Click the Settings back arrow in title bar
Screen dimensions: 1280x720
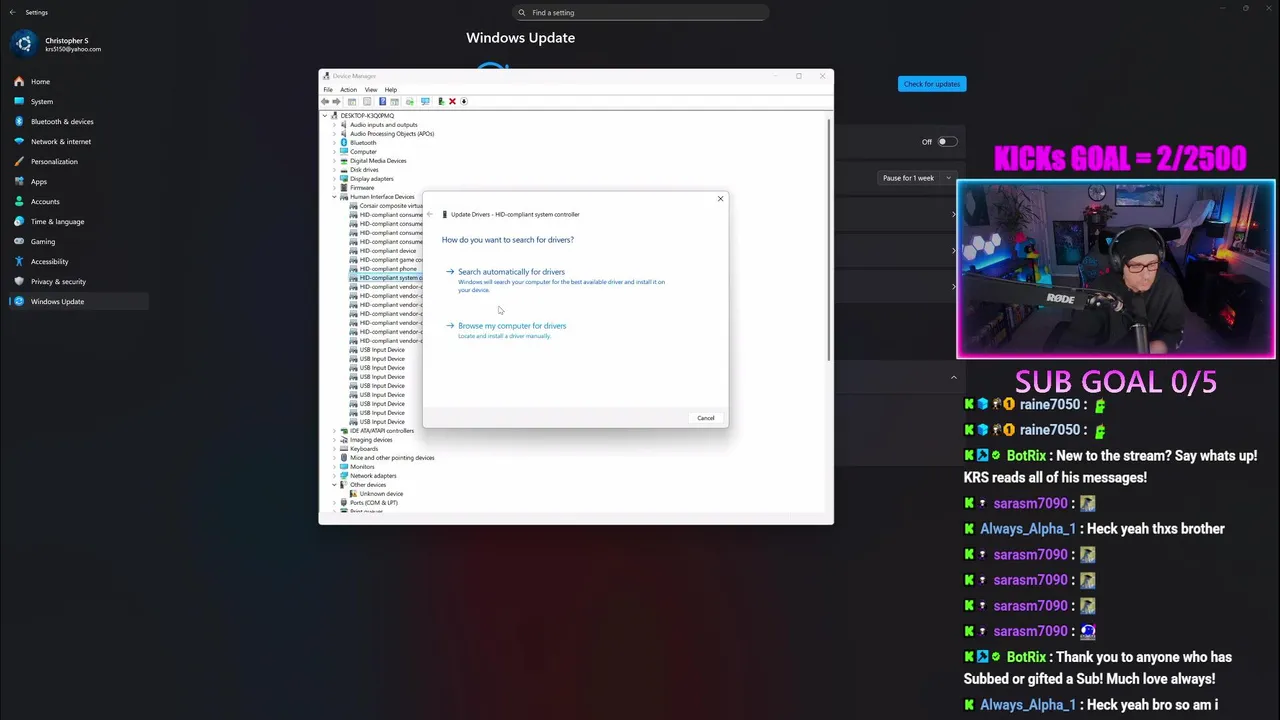tap(12, 12)
